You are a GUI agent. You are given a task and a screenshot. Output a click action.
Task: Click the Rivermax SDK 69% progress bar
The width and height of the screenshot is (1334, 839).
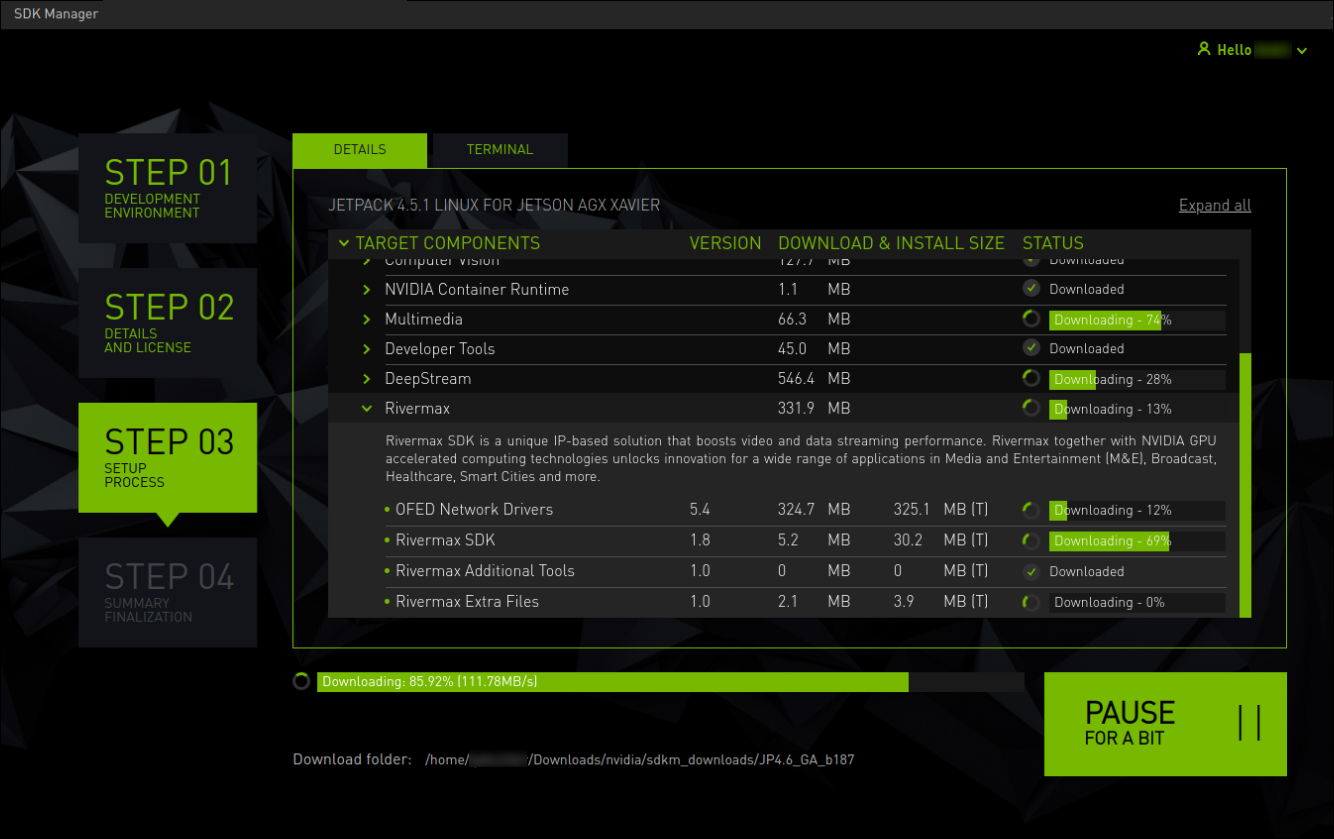1137,541
